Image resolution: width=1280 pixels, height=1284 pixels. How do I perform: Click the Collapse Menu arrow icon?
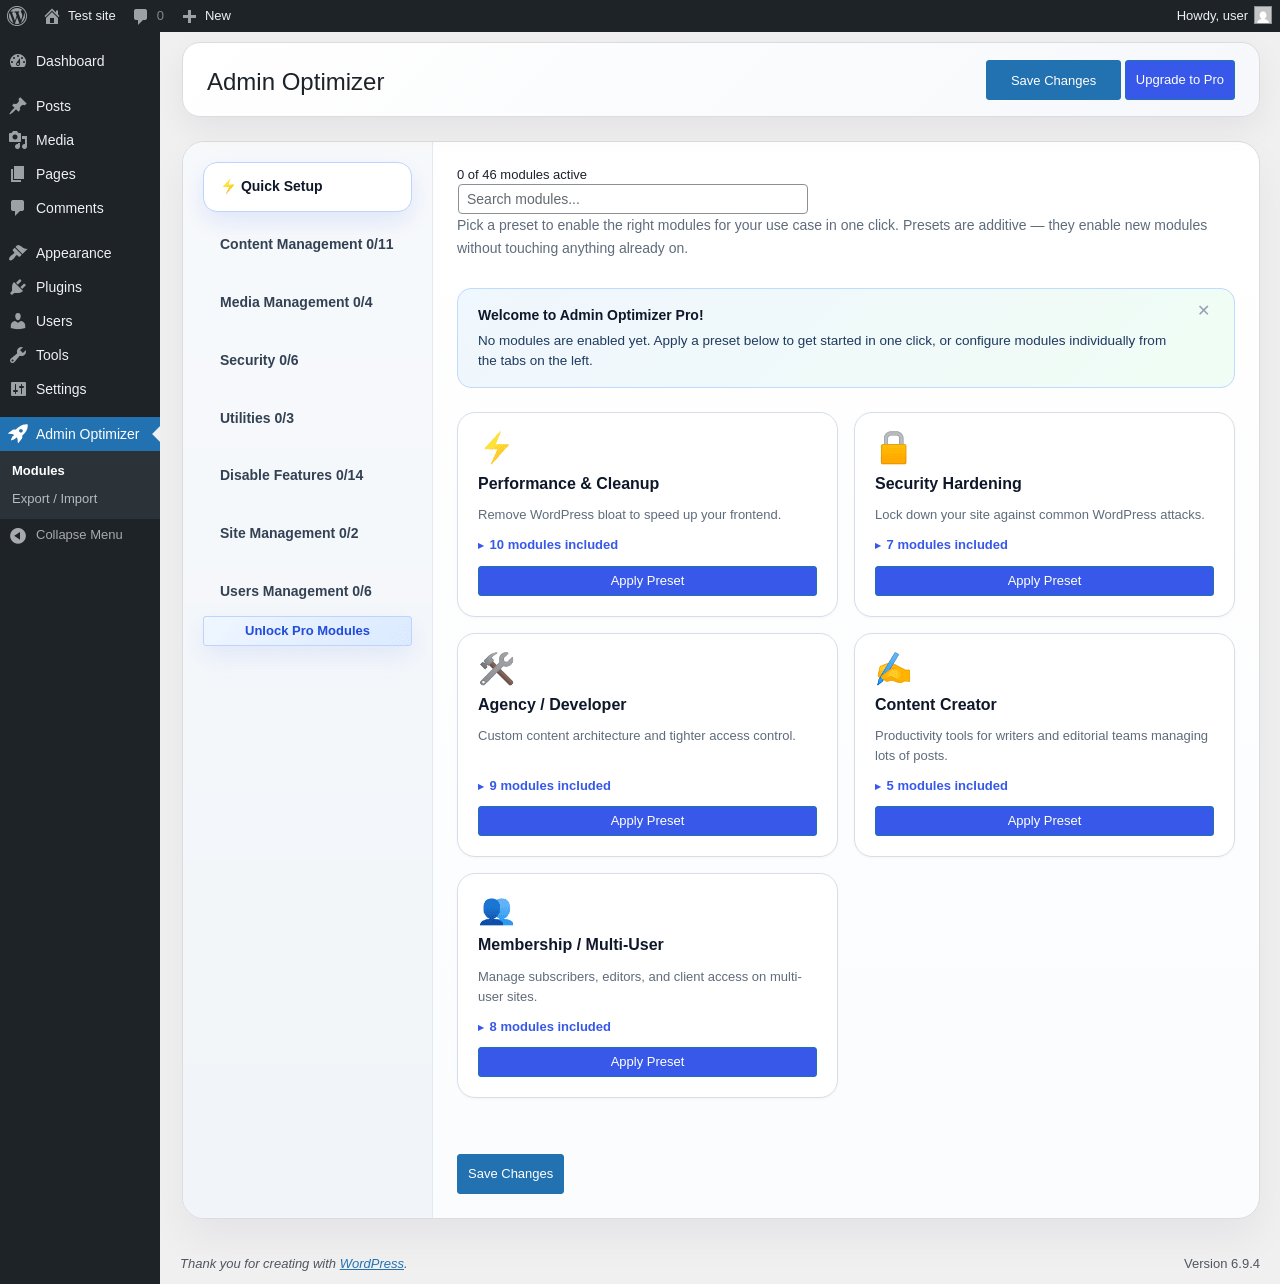(18, 536)
